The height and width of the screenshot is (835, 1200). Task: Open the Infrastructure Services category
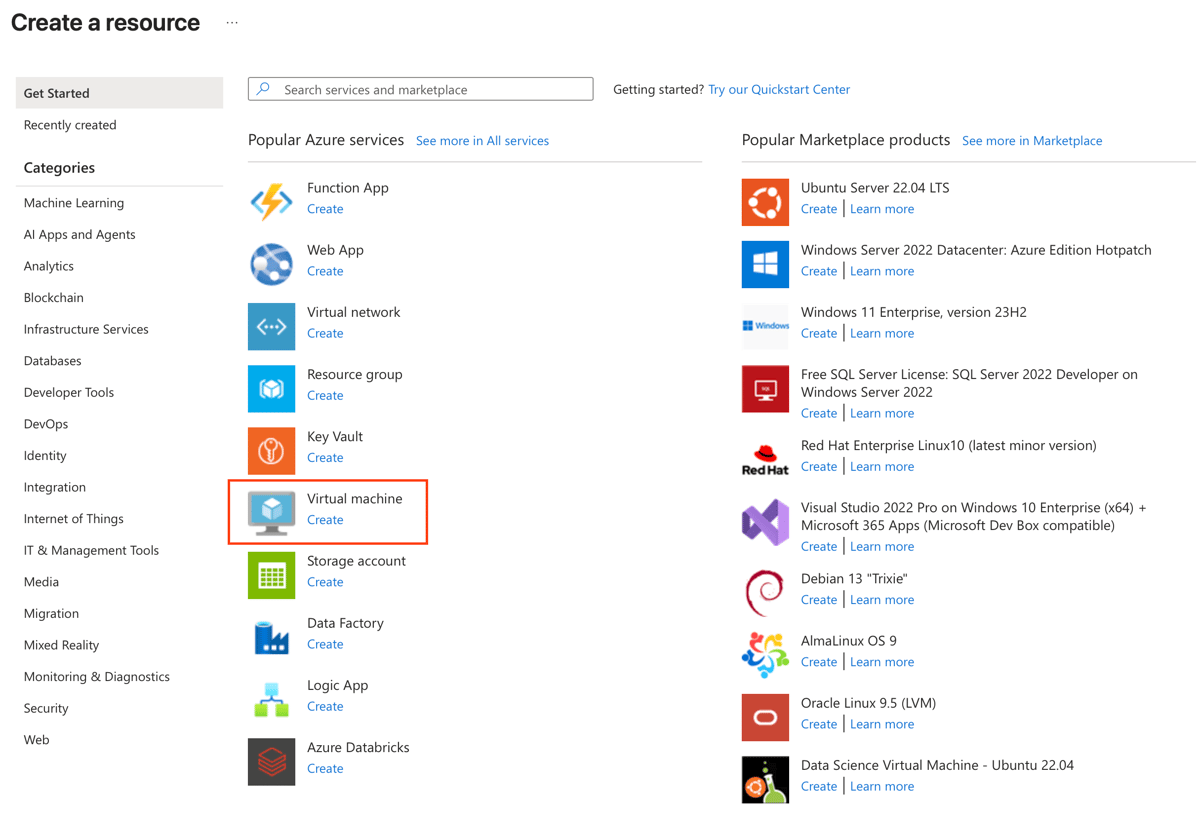tap(86, 329)
